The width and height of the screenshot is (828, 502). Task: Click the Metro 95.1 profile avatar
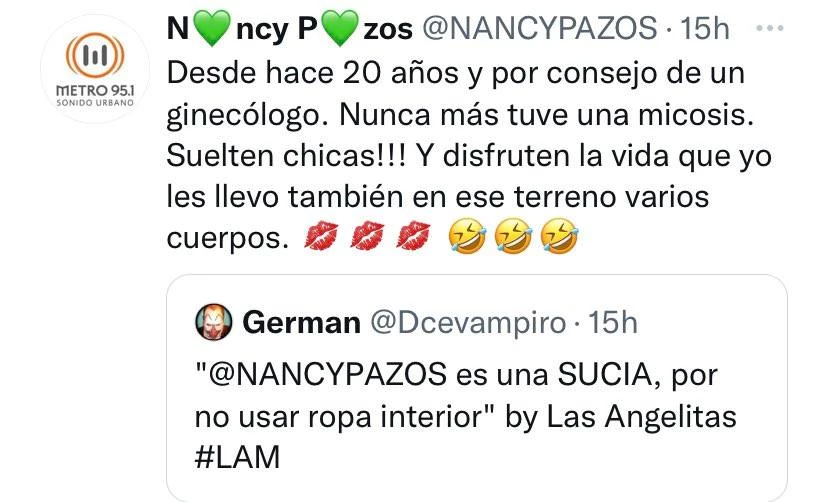(x=95, y=69)
